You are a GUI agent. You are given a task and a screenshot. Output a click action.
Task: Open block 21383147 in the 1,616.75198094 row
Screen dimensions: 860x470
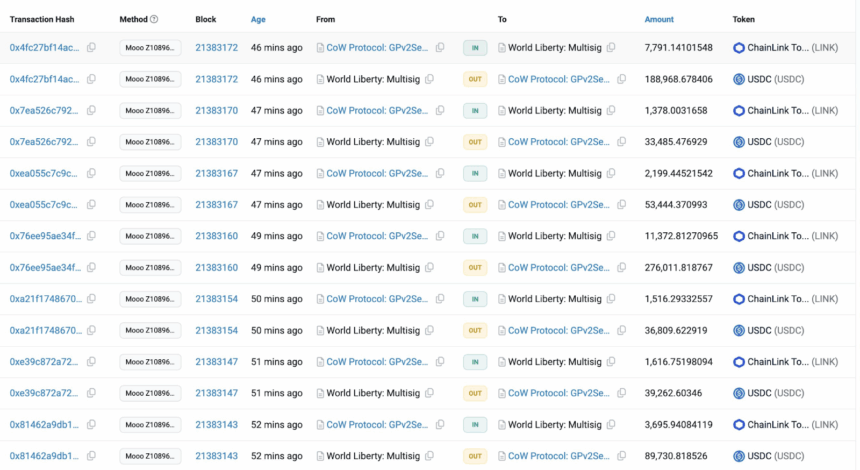pyautogui.click(x=217, y=362)
